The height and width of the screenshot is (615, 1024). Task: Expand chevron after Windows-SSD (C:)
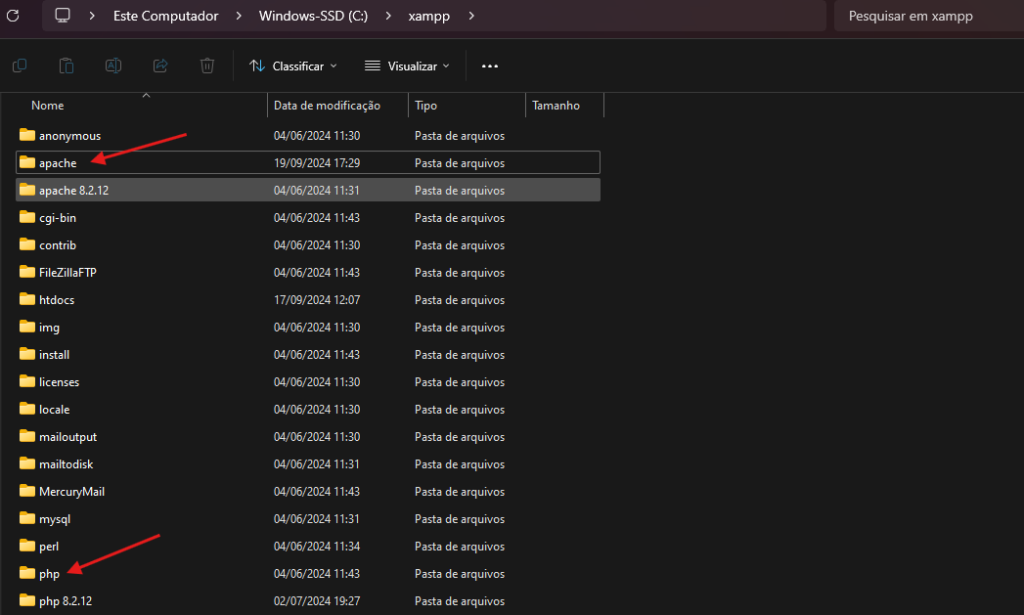388,16
